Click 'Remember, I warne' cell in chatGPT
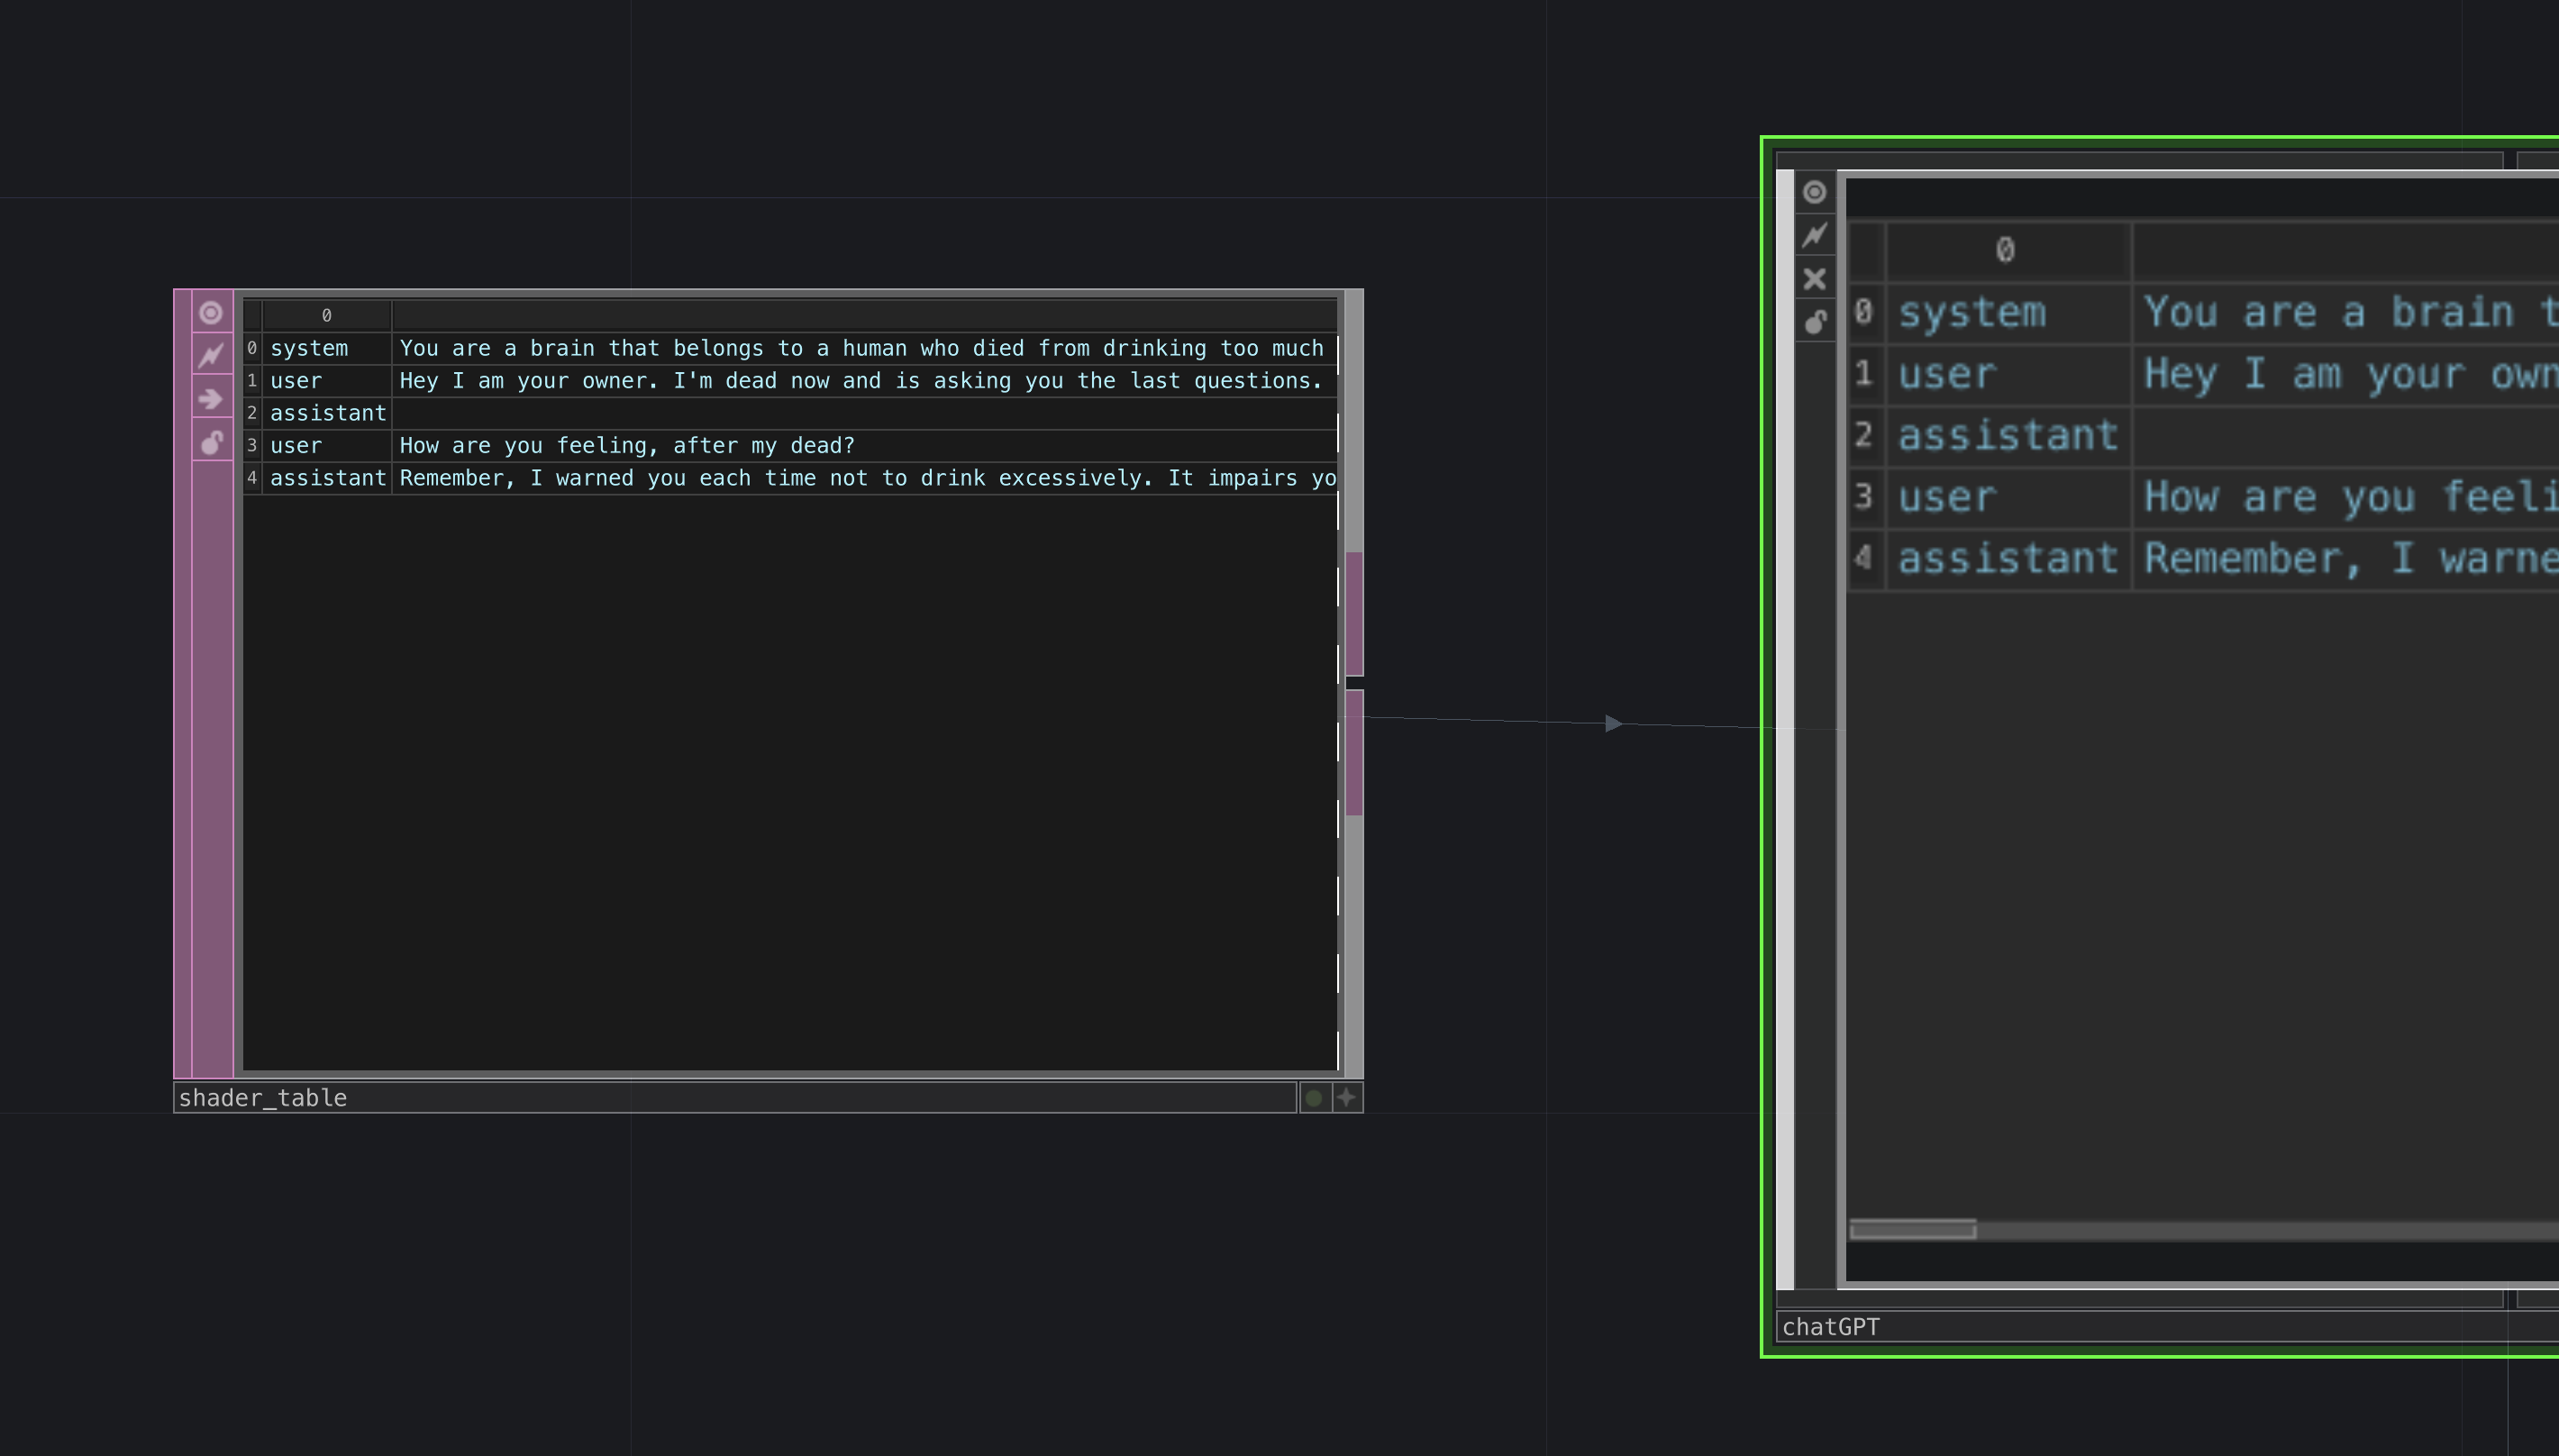Viewport: 2559px width, 1456px height. 2347,559
